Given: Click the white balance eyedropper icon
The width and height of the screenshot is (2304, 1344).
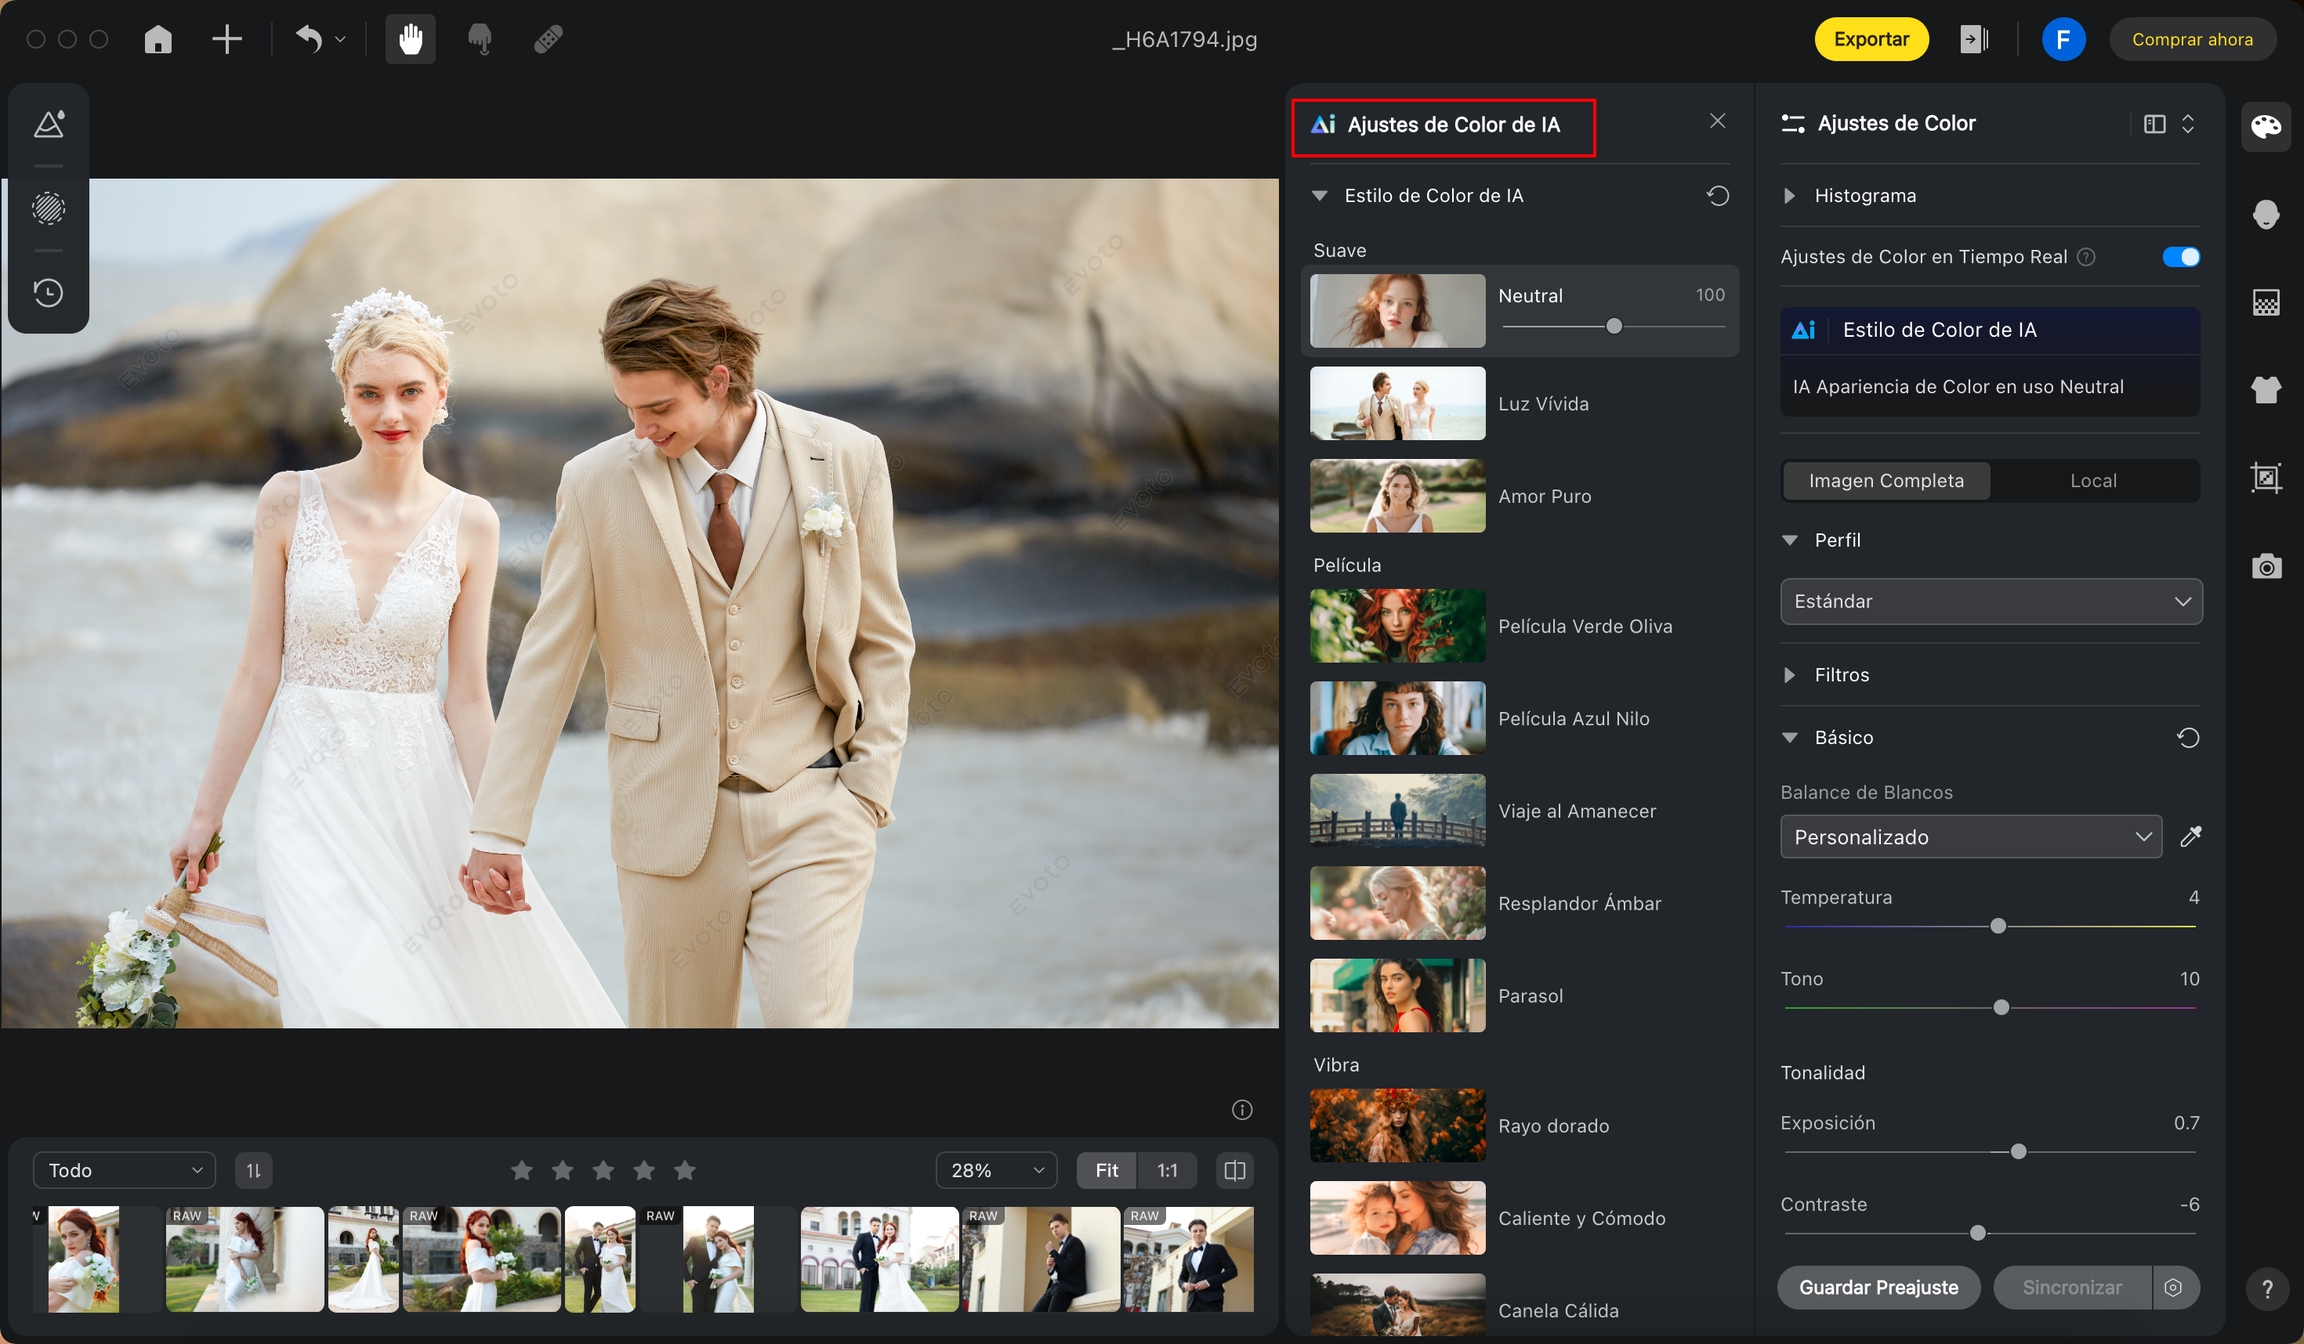Looking at the screenshot, I should click(x=2190, y=837).
